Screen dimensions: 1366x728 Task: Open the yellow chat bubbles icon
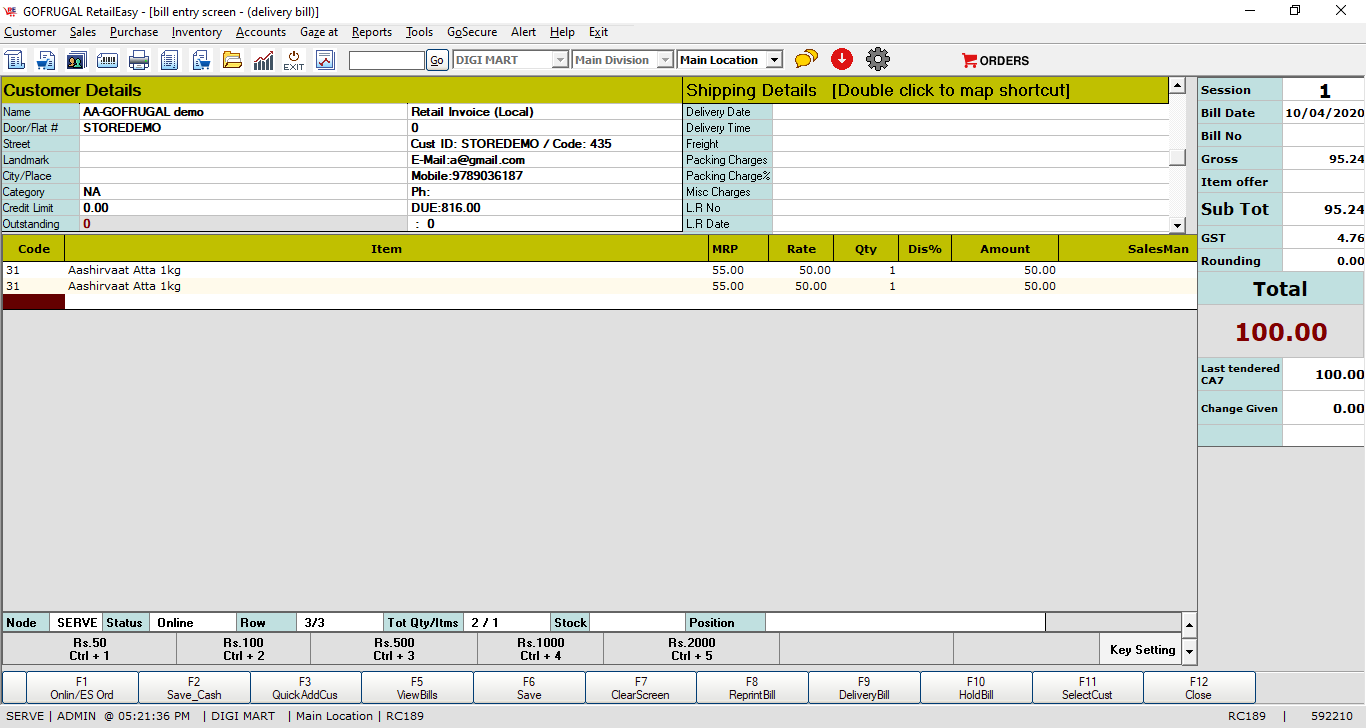point(806,60)
